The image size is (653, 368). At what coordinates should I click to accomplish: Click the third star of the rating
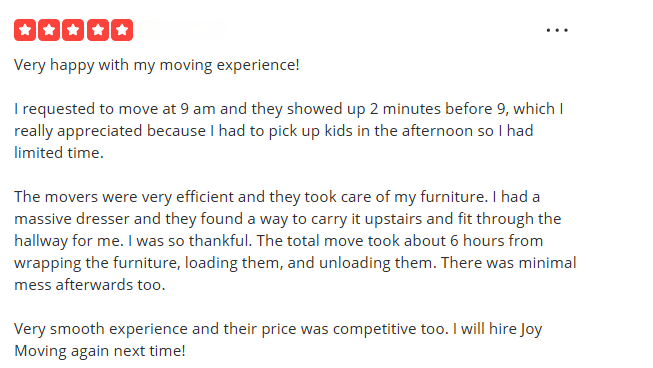[73, 30]
